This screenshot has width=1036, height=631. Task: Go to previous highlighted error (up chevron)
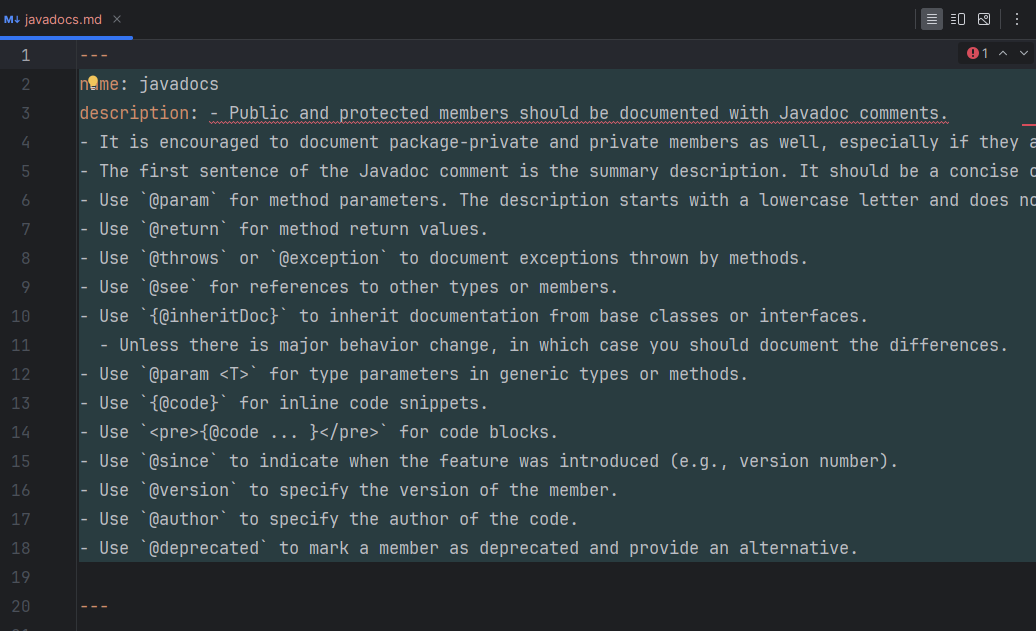1003,54
